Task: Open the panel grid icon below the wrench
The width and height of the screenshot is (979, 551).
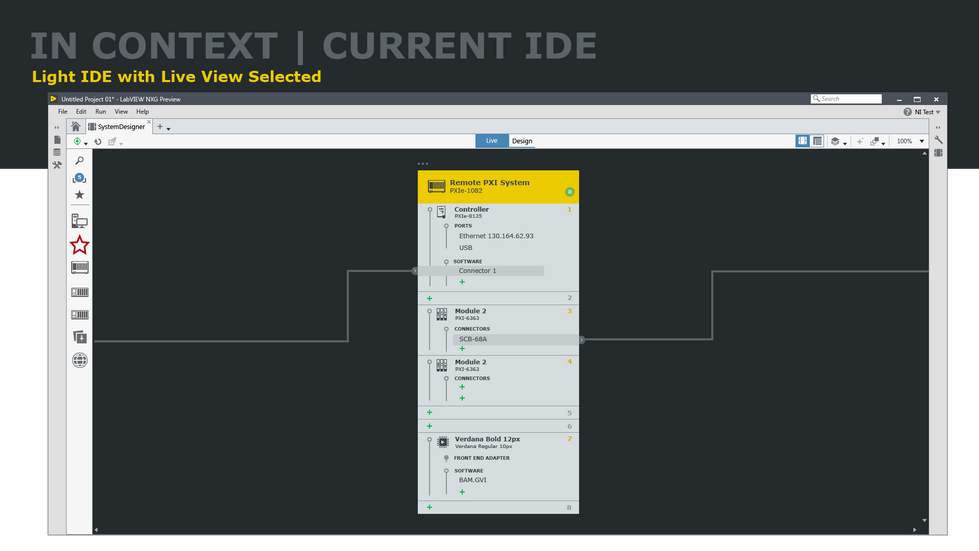Action: (x=938, y=153)
